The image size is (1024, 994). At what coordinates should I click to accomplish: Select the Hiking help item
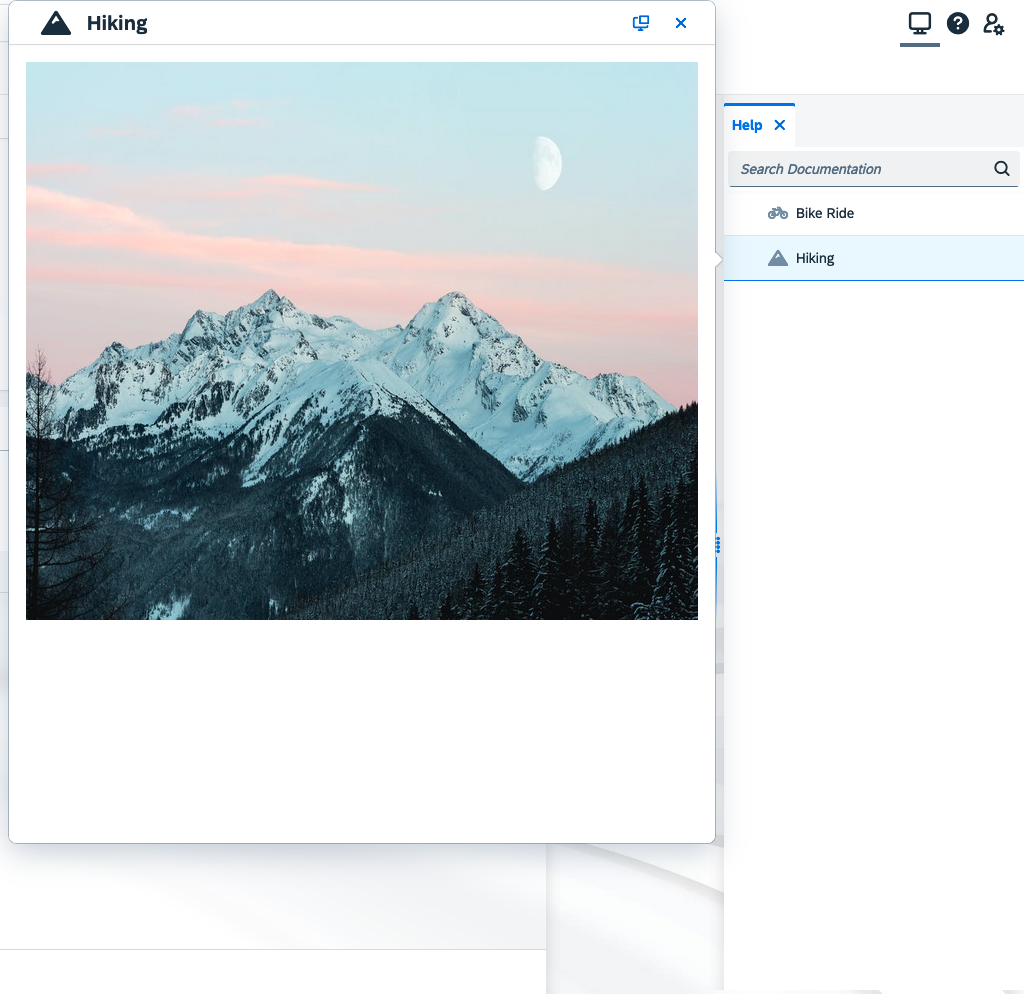815,258
